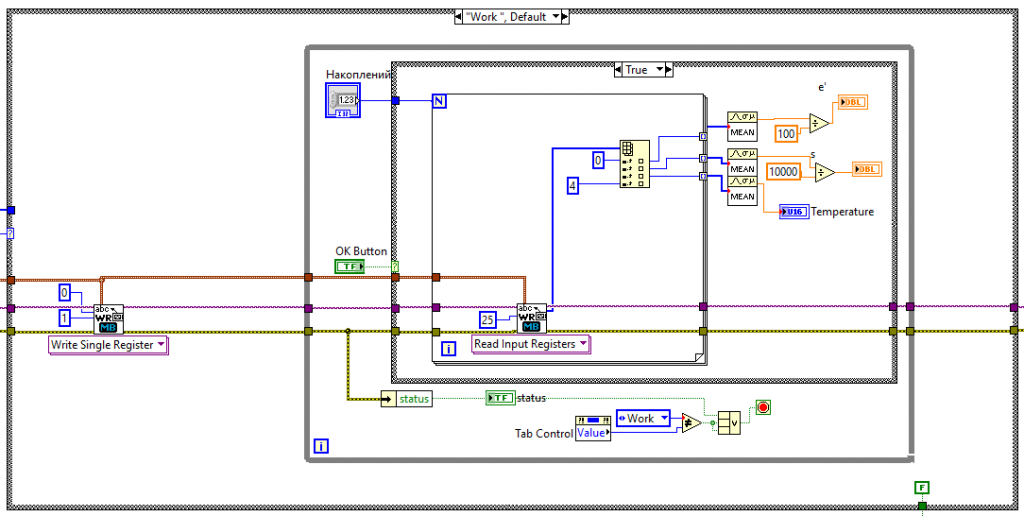Click the numeric constant 10000
The width and height of the screenshot is (1024, 516).
tap(782, 172)
